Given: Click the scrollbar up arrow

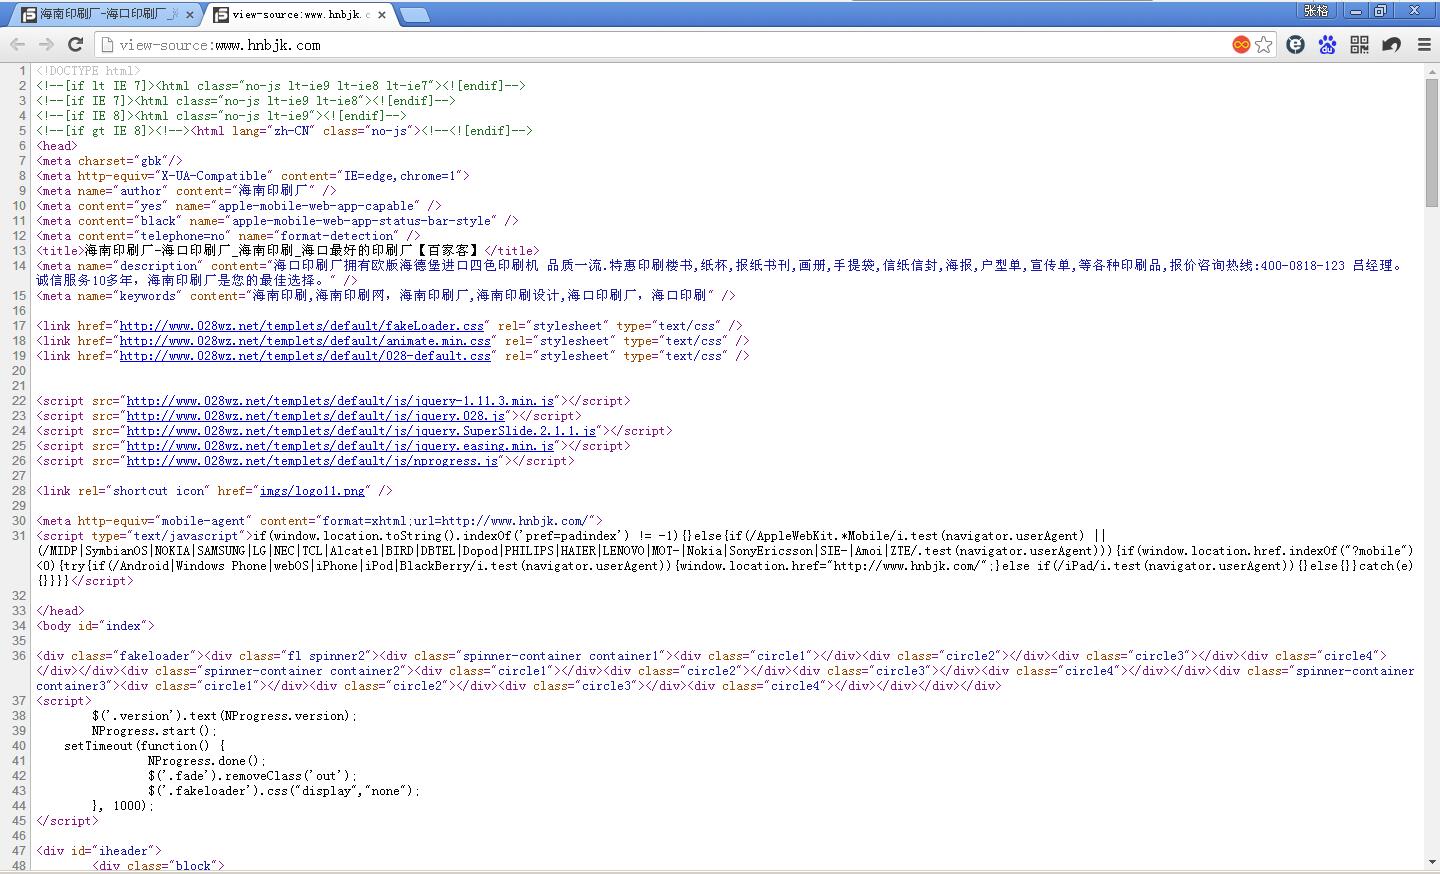Looking at the screenshot, I should click(x=1431, y=70).
